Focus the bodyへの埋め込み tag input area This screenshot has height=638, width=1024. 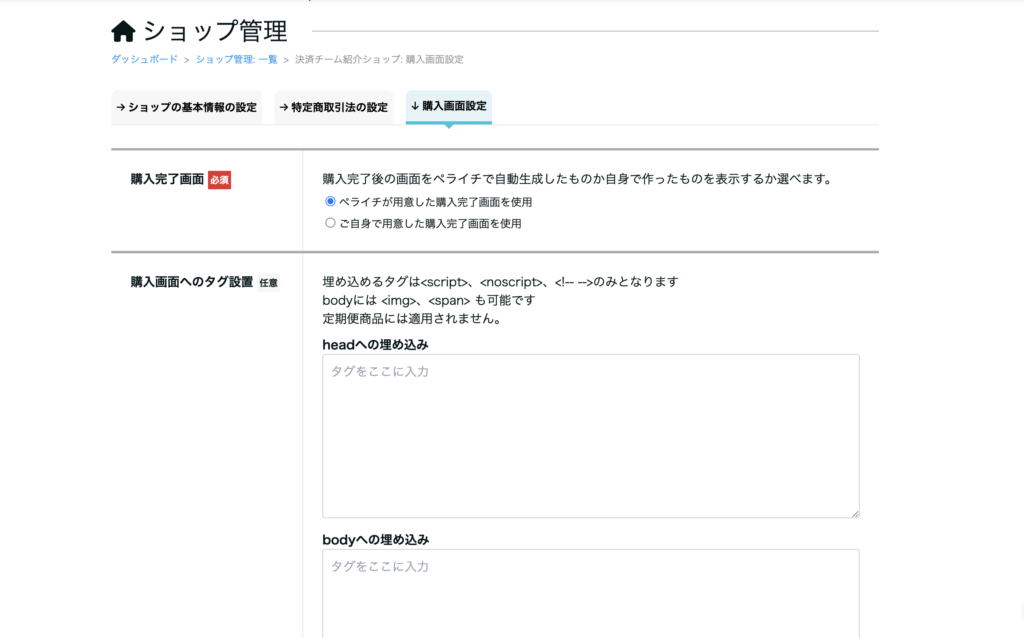click(590, 595)
